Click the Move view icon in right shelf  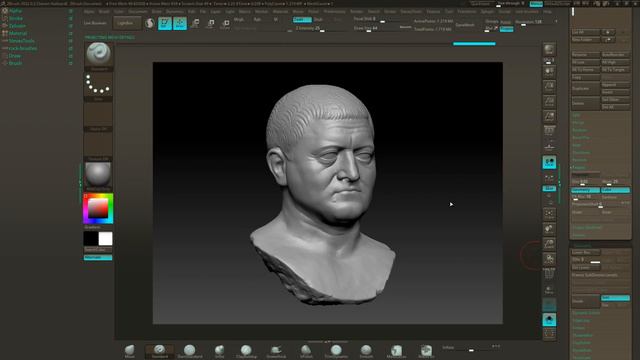[549, 229]
